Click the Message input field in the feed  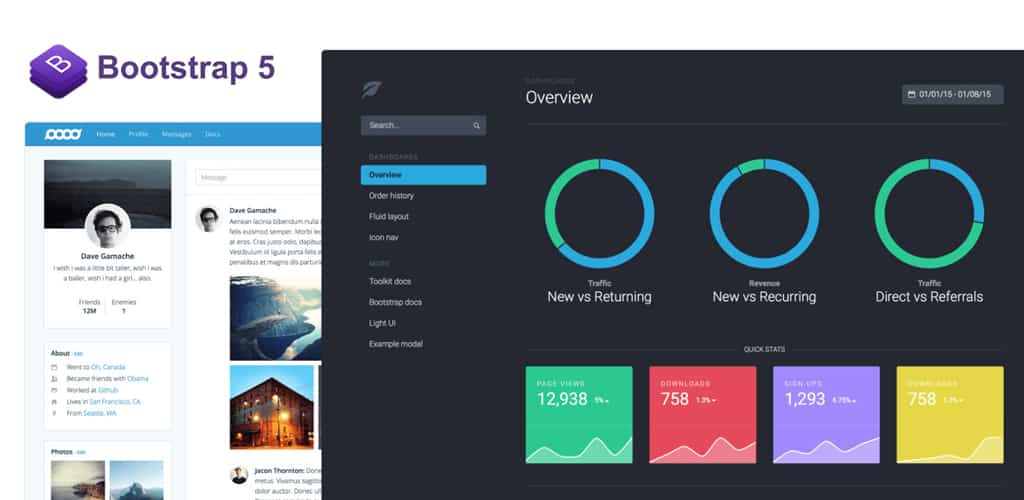tap(258, 178)
